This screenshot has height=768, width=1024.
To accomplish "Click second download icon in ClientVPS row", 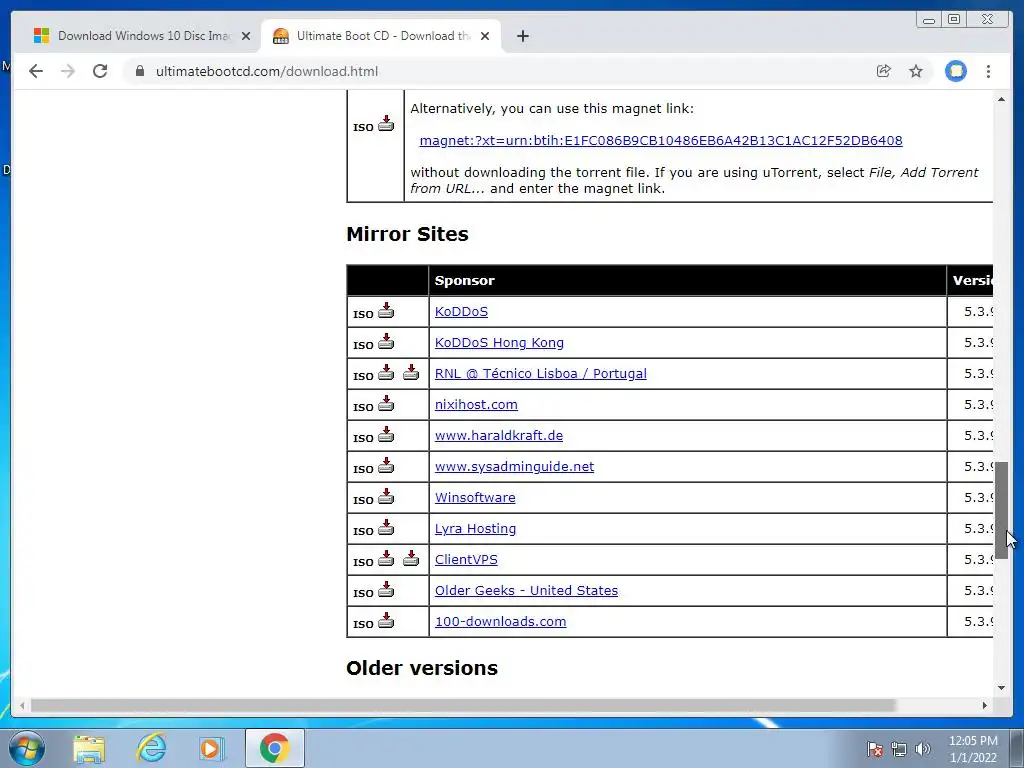I will pos(411,558).
